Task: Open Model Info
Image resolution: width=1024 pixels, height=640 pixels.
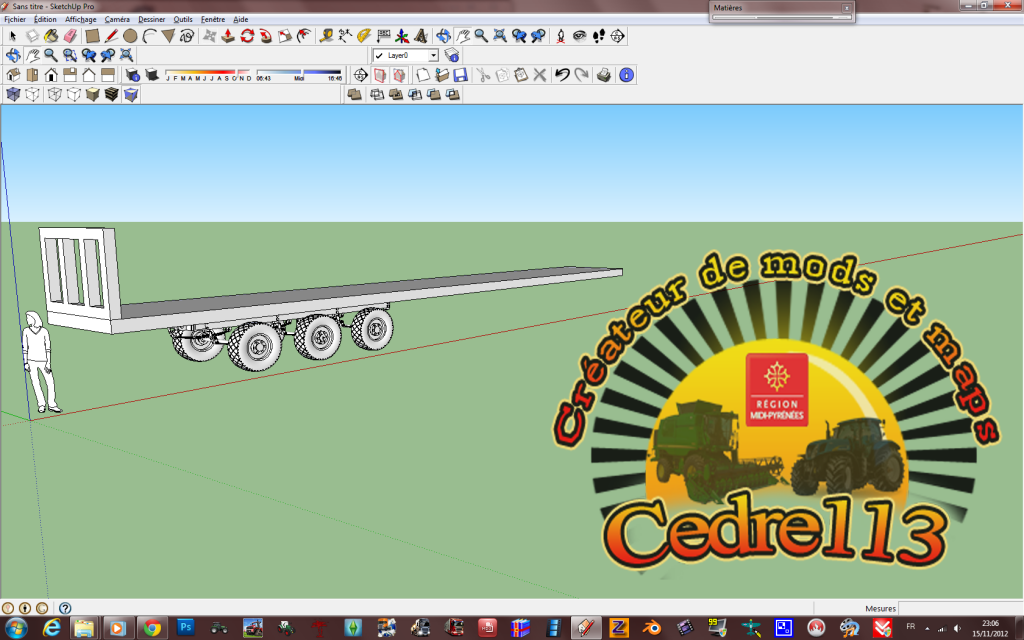Action: 626,75
